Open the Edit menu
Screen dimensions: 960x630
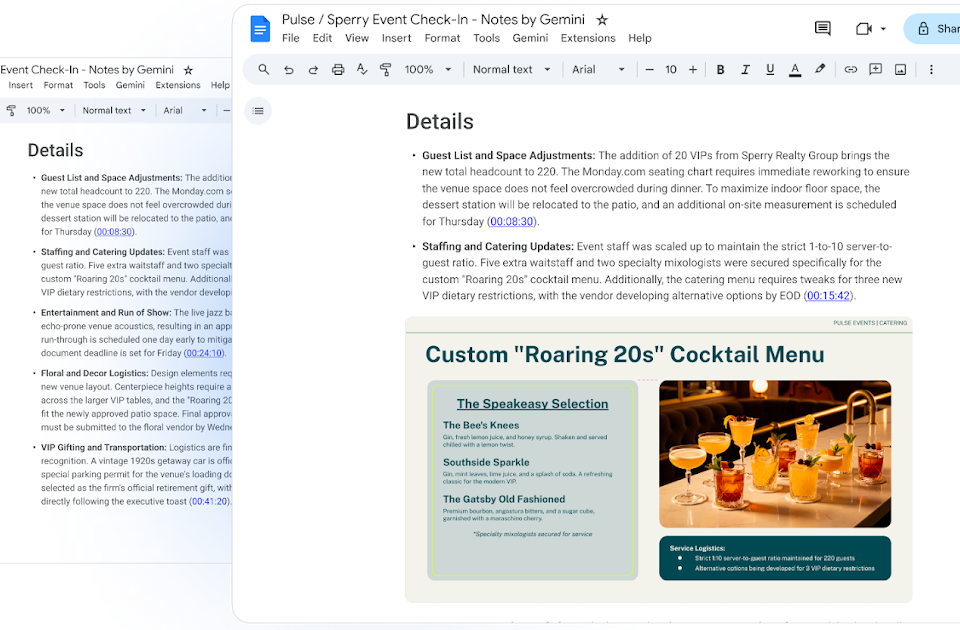(x=322, y=38)
